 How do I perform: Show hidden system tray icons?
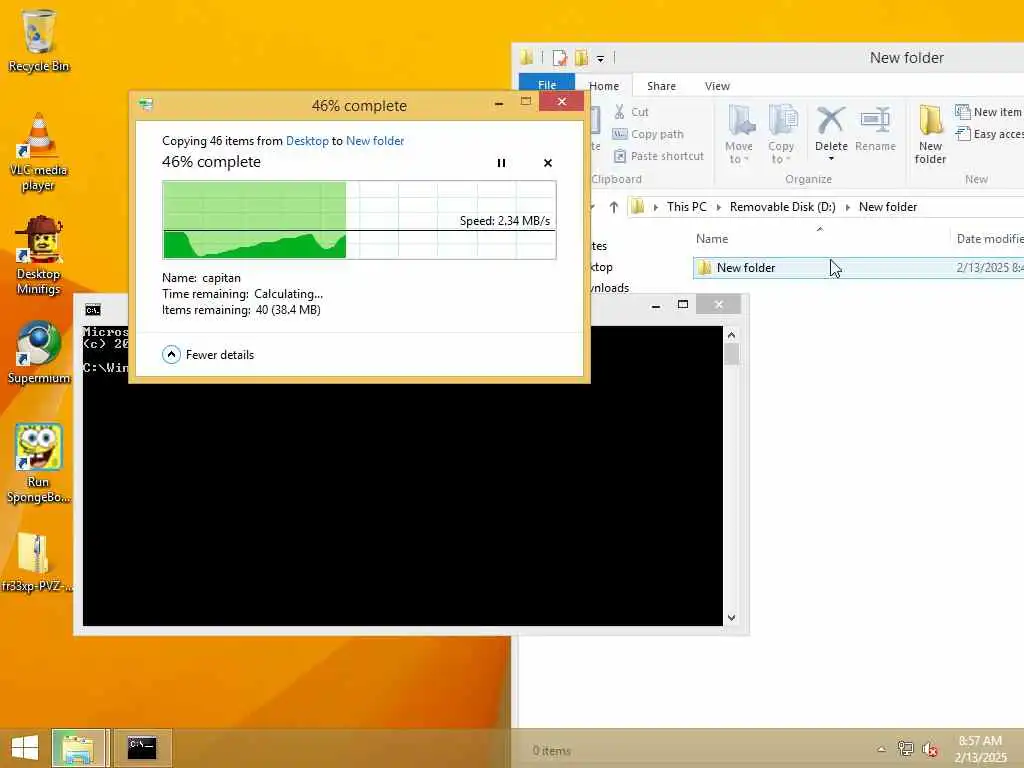882,749
